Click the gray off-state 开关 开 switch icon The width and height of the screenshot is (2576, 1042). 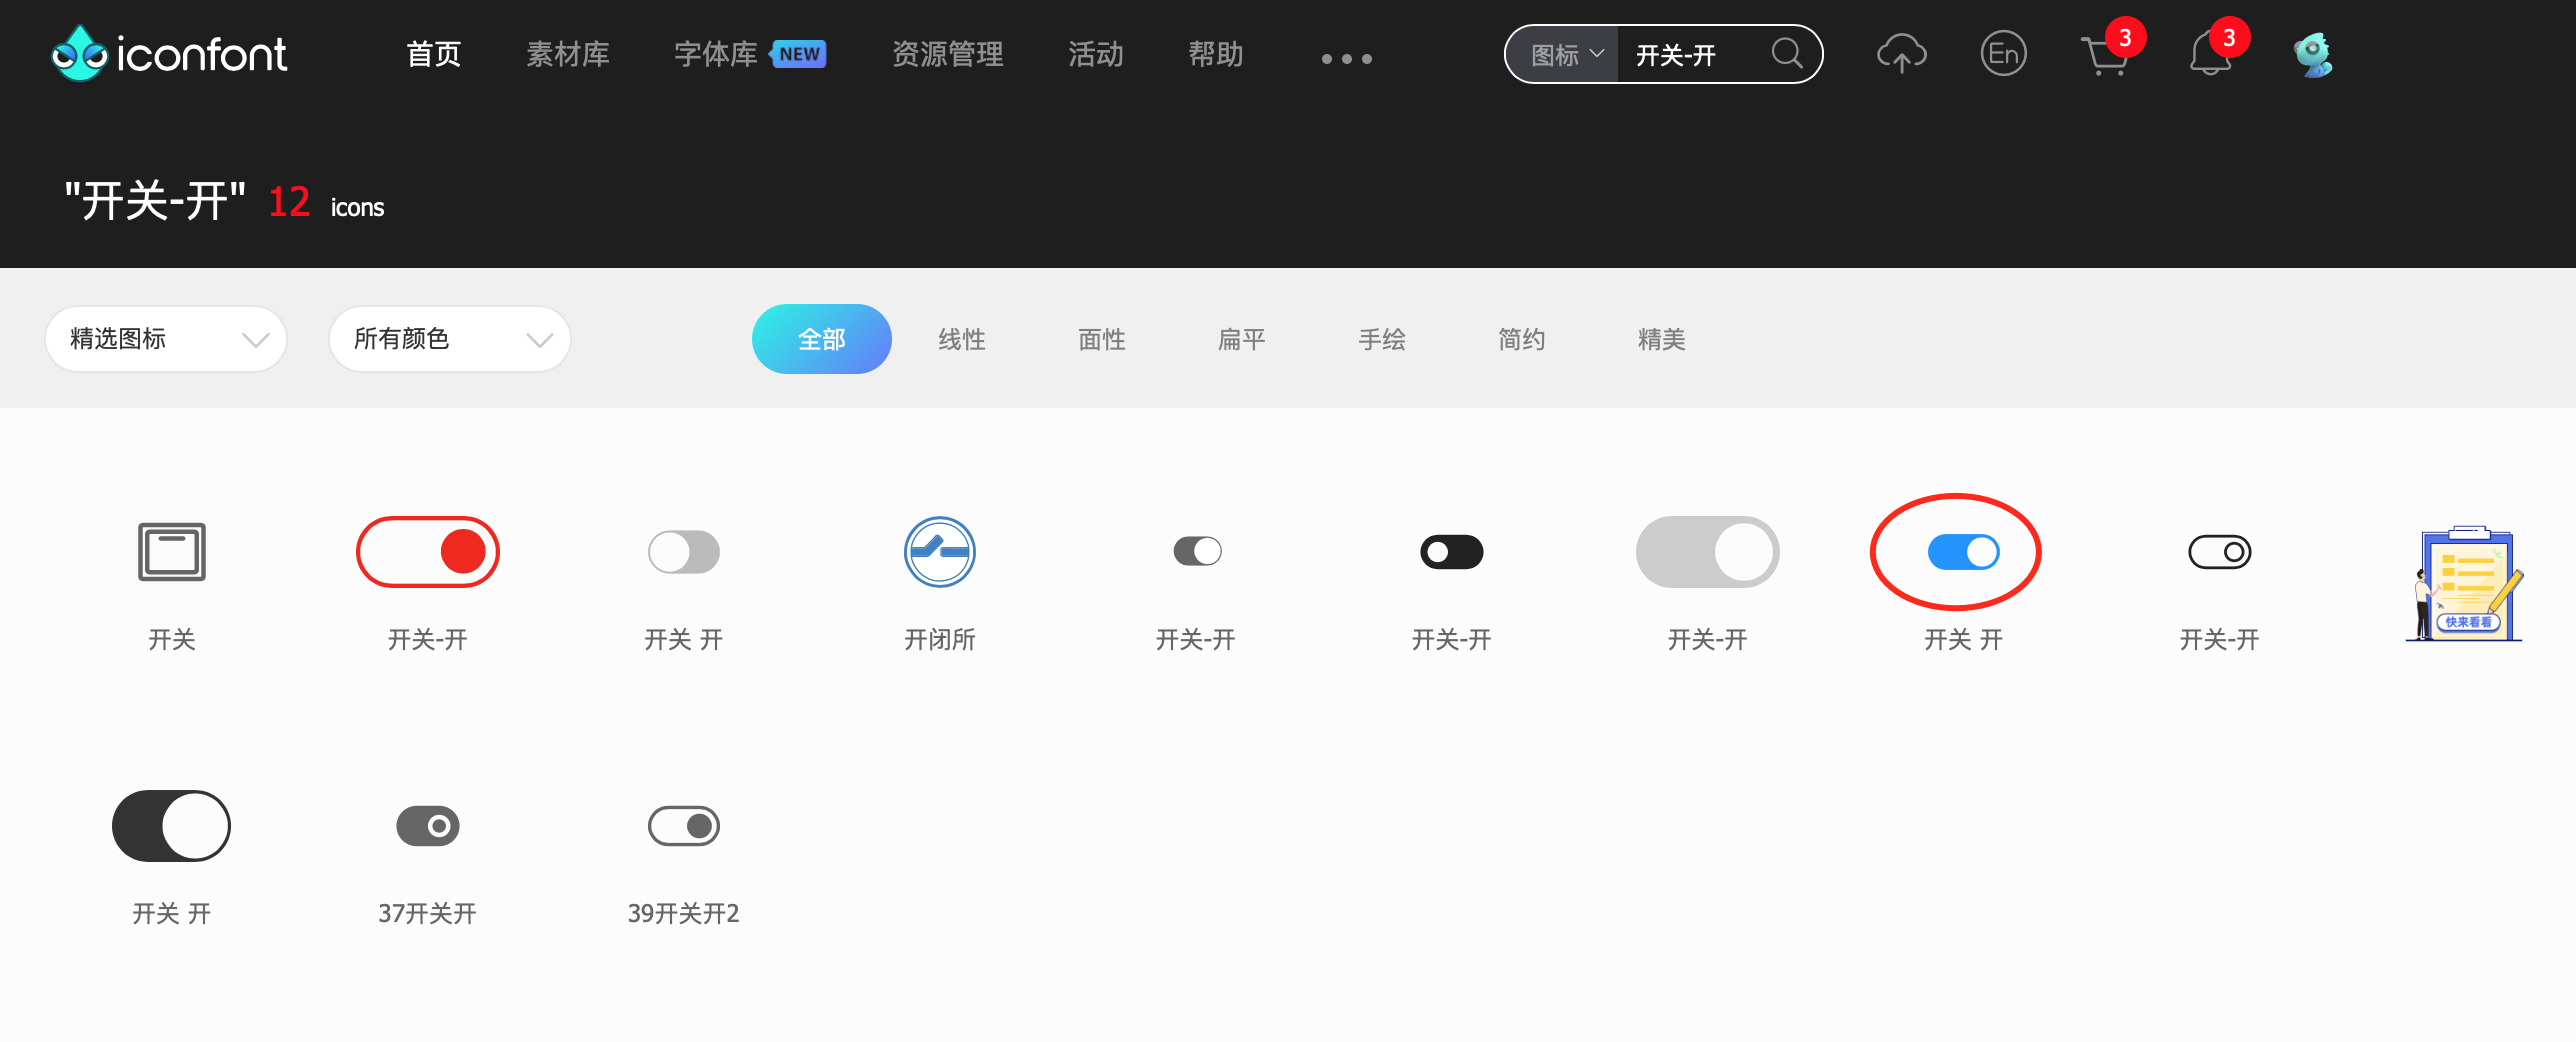(x=683, y=551)
